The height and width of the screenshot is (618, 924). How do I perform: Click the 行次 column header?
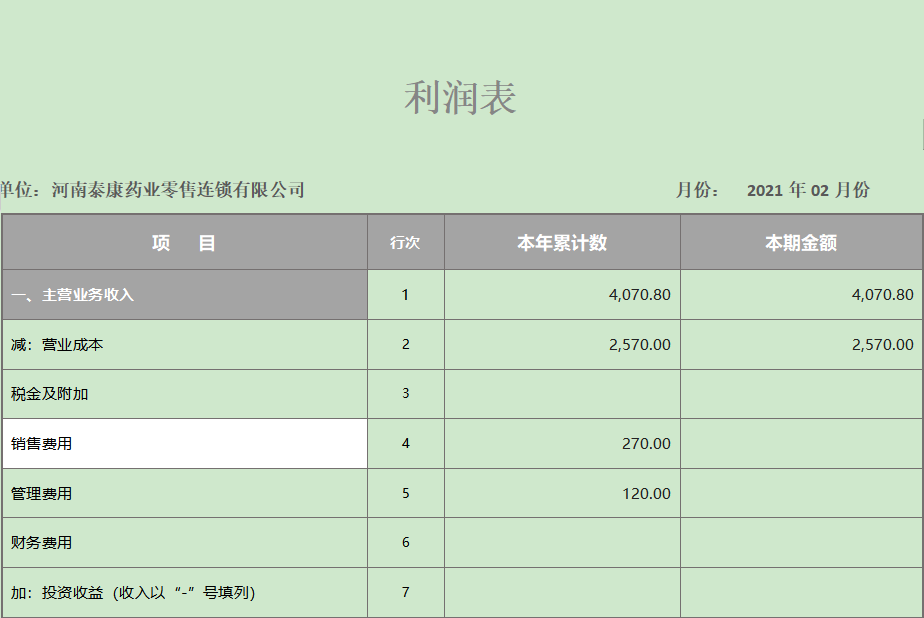tap(405, 243)
